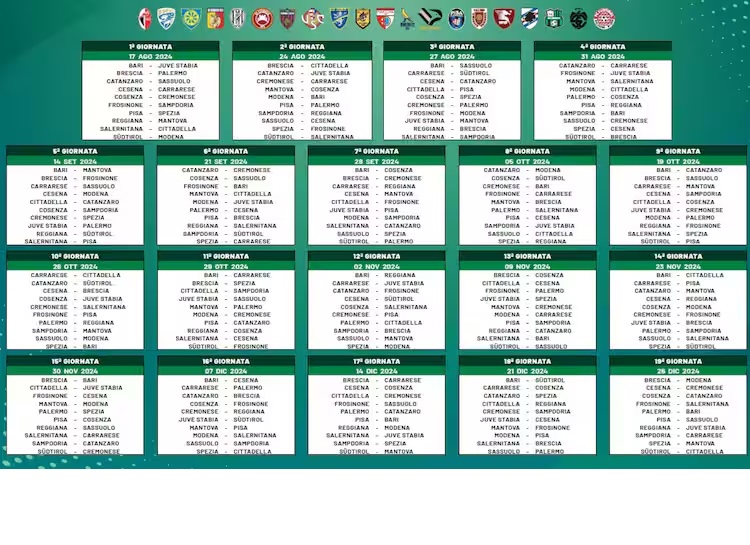Select the 2ª GIORNATA header
Viewport: 750px width, 545px height.
(302, 46)
